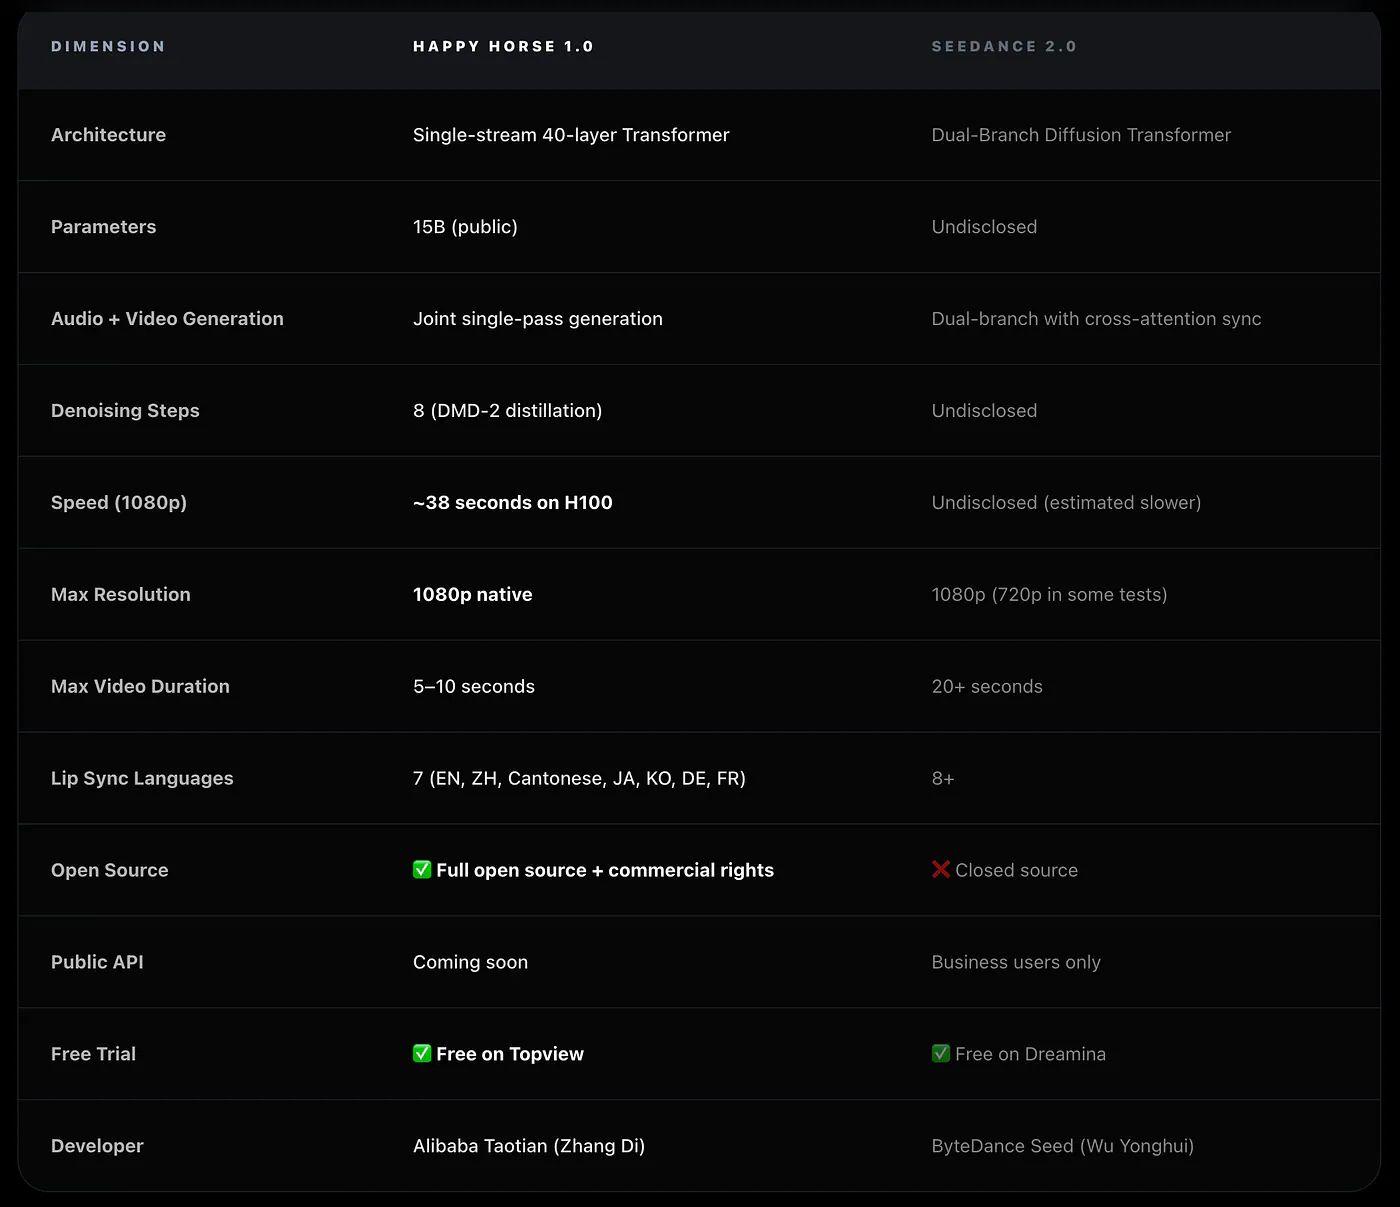Select the Open Source row label
The height and width of the screenshot is (1207, 1400).
click(109, 871)
